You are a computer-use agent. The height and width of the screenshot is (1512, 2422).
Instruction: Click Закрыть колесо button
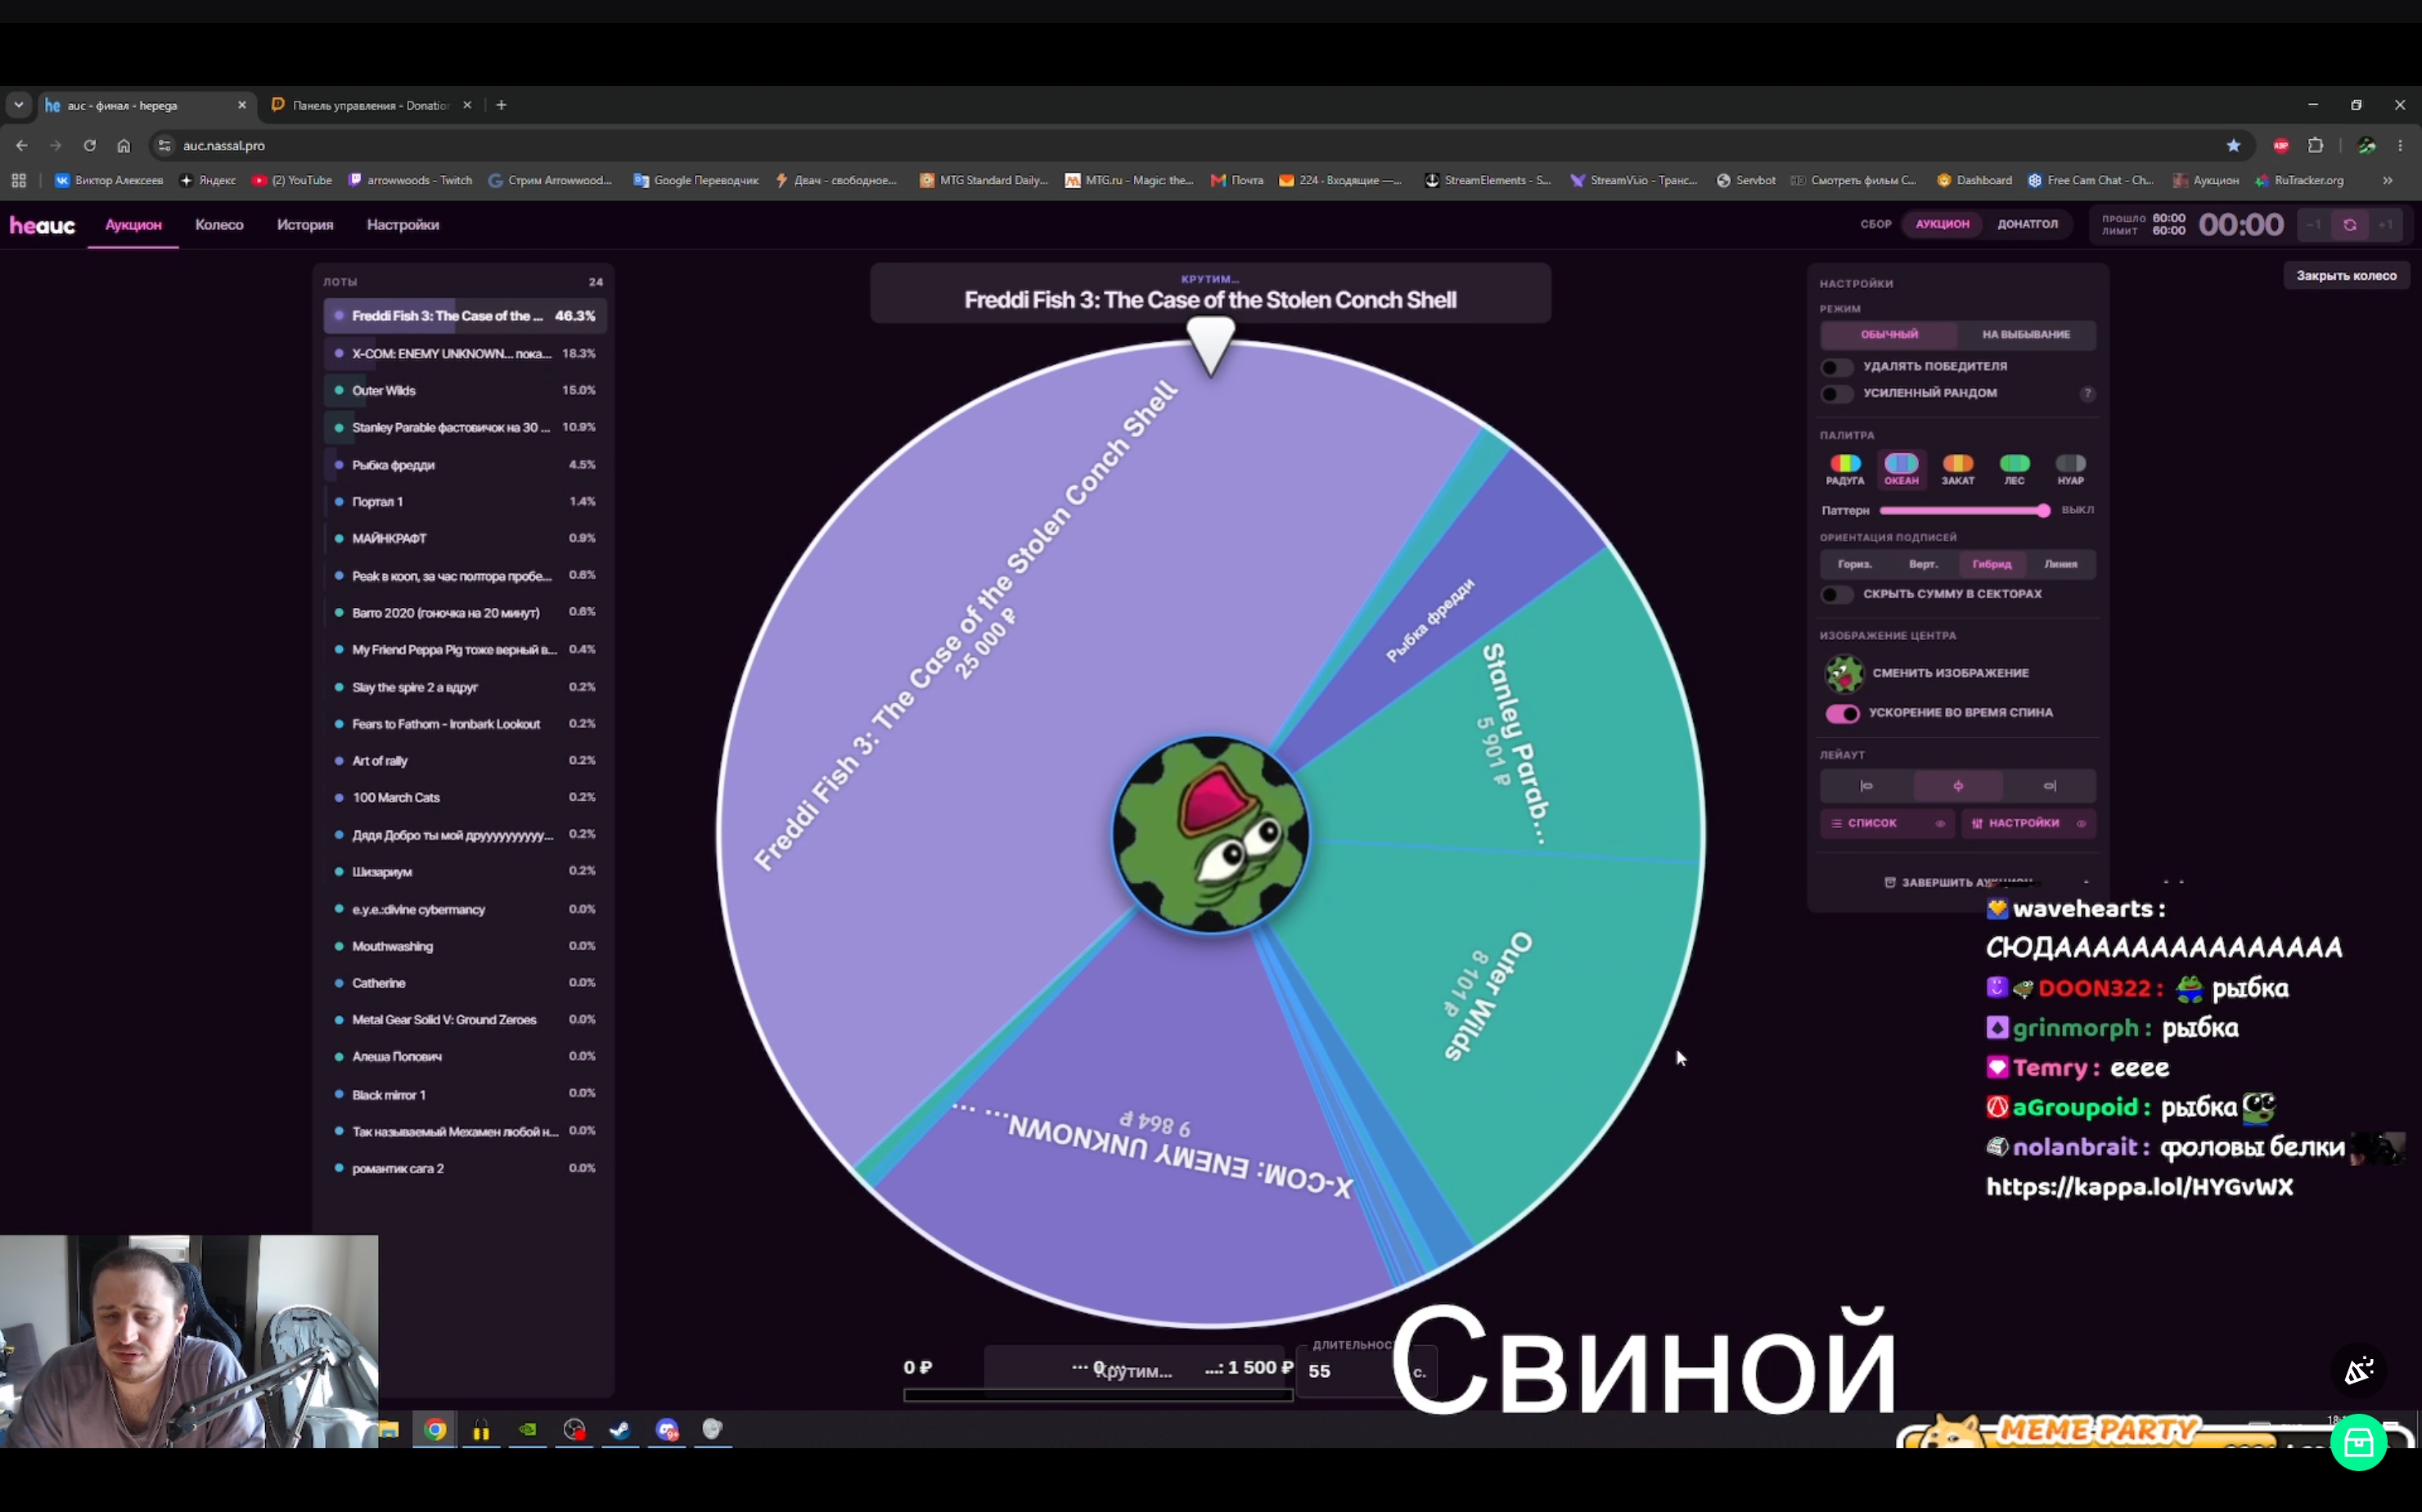[2346, 276]
